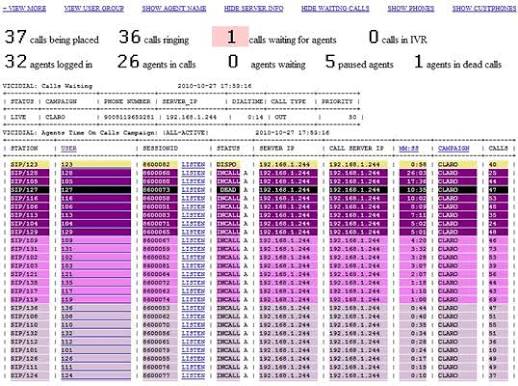Click the '0 calls in IVR' stat

398,37
